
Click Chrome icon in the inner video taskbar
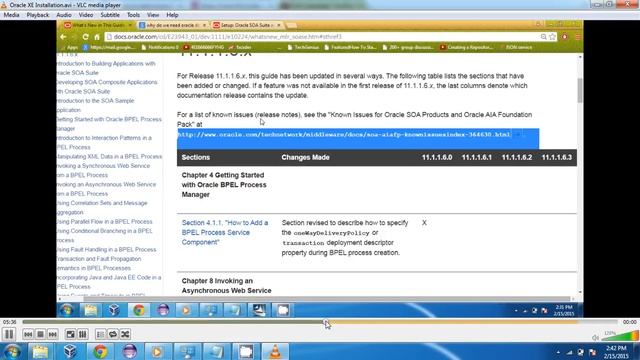click(x=138, y=310)
